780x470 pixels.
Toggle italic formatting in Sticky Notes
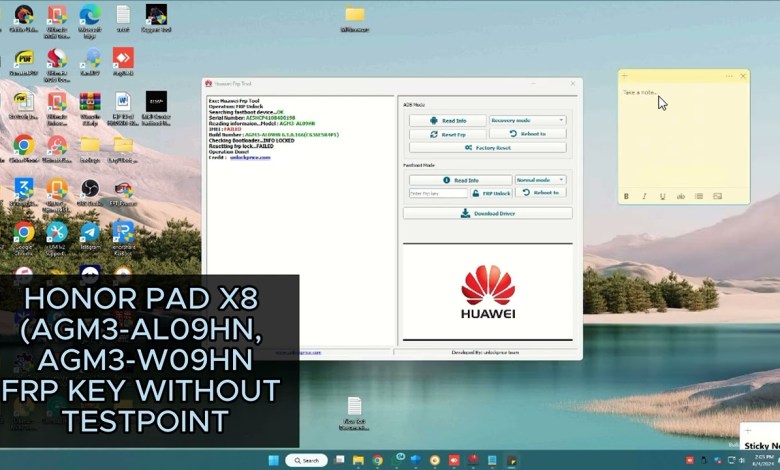tap(644, 196)
